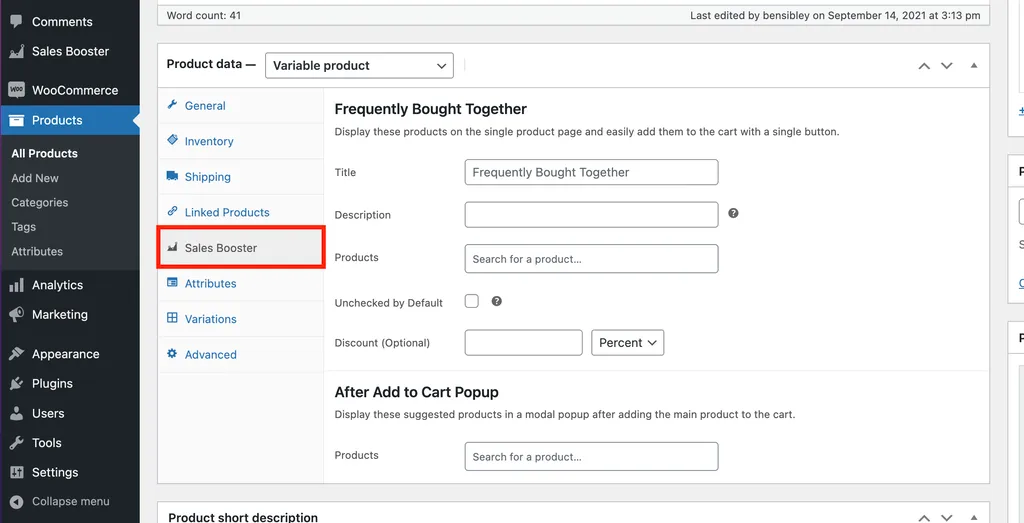The image size is (1024, 523).
Task: Click the Frequently Bought Together Title field
Action: pyautogui.click(x=591, y=172)
